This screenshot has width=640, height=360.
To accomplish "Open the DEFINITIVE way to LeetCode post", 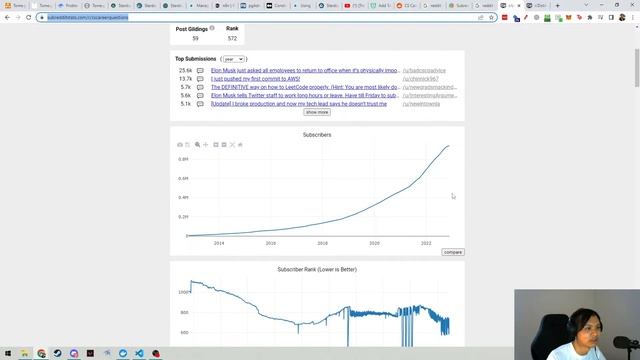I will click(305, 87).
